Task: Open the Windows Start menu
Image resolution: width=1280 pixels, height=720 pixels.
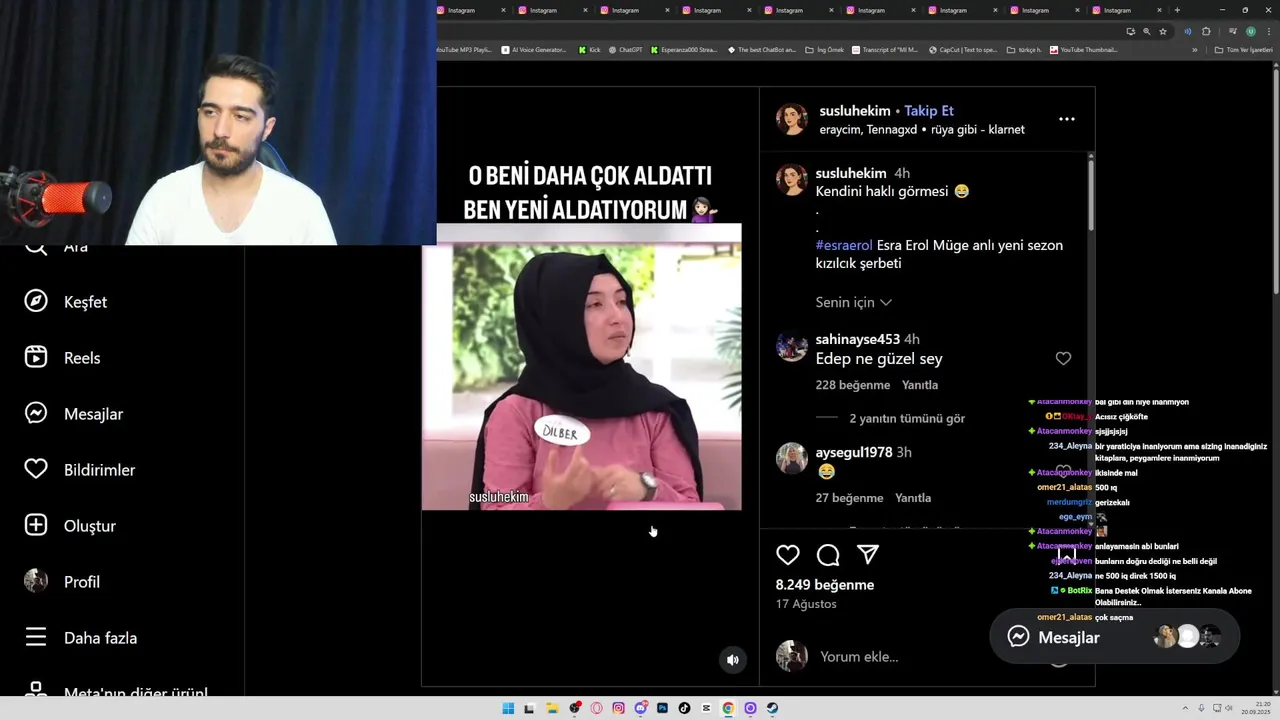Action: (508, 708)
